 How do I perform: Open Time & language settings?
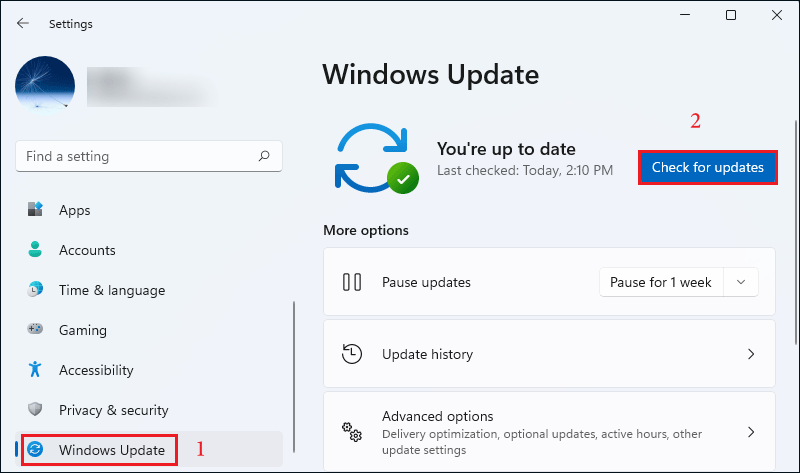click(112, 290)
